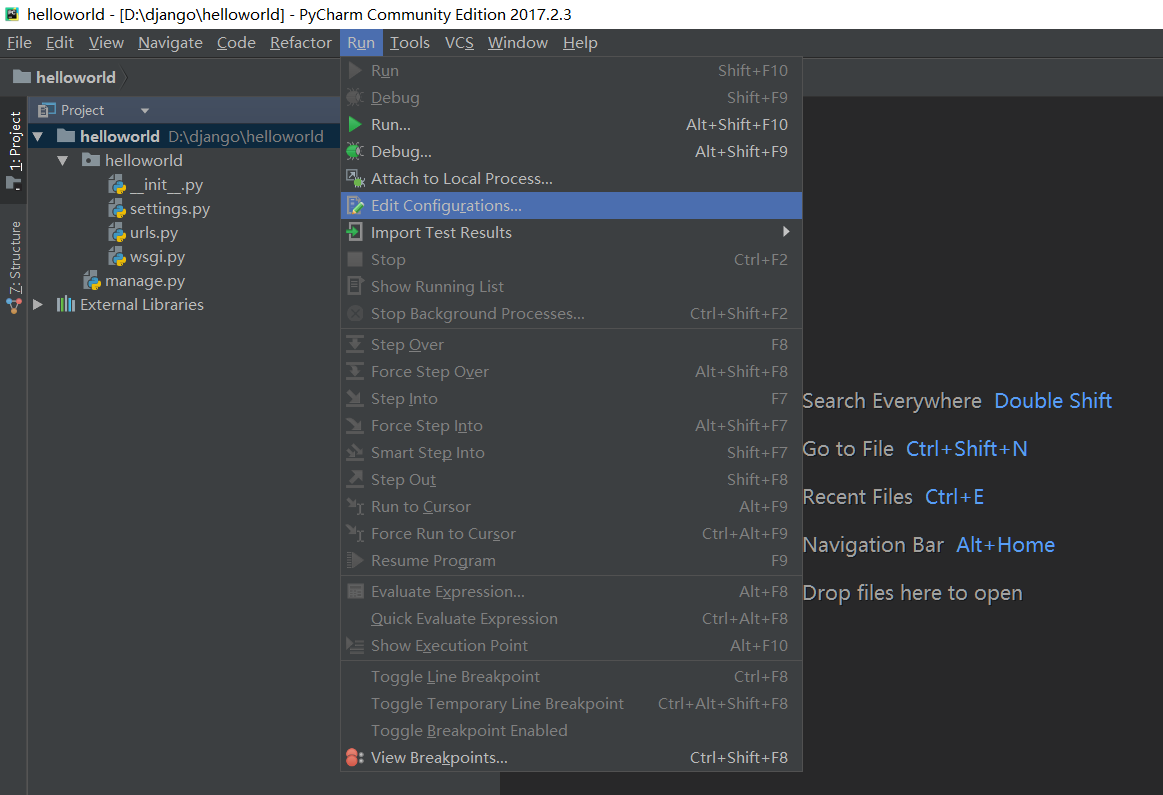Select wsgi.py in project tree
This screenshot has height=795, width=1163.
pyautogui.click(x=157, y=257)
